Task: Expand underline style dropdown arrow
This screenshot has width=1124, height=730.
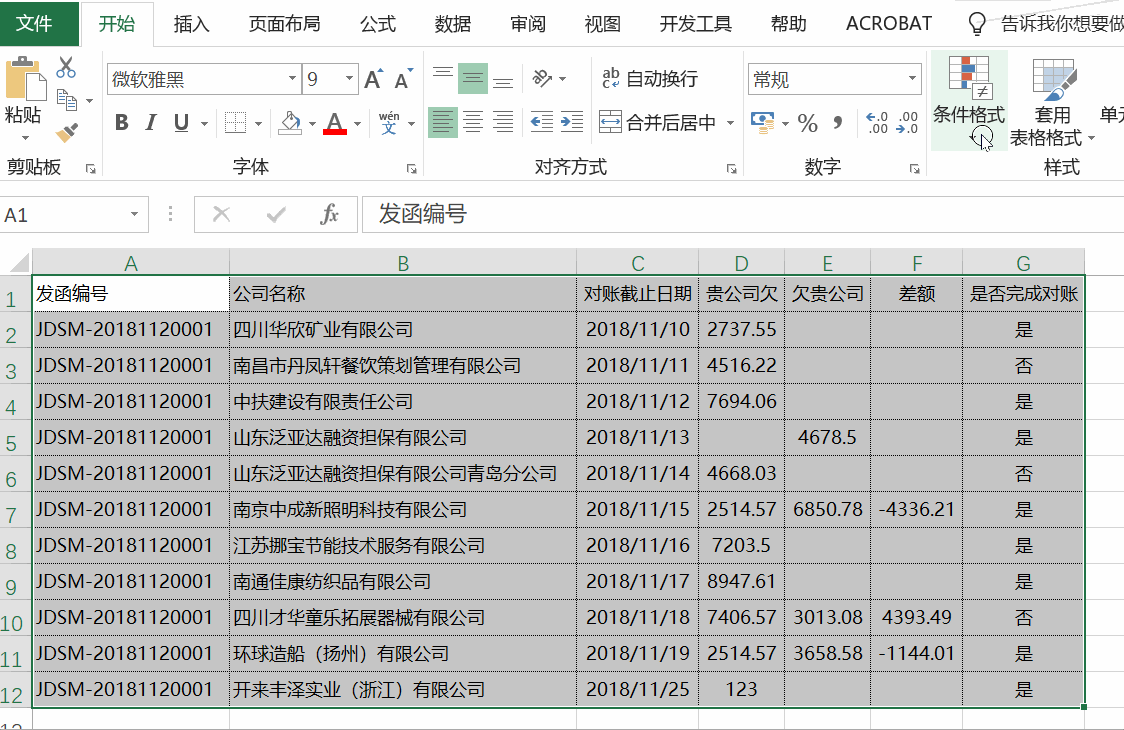Action: tap(204, 123)
